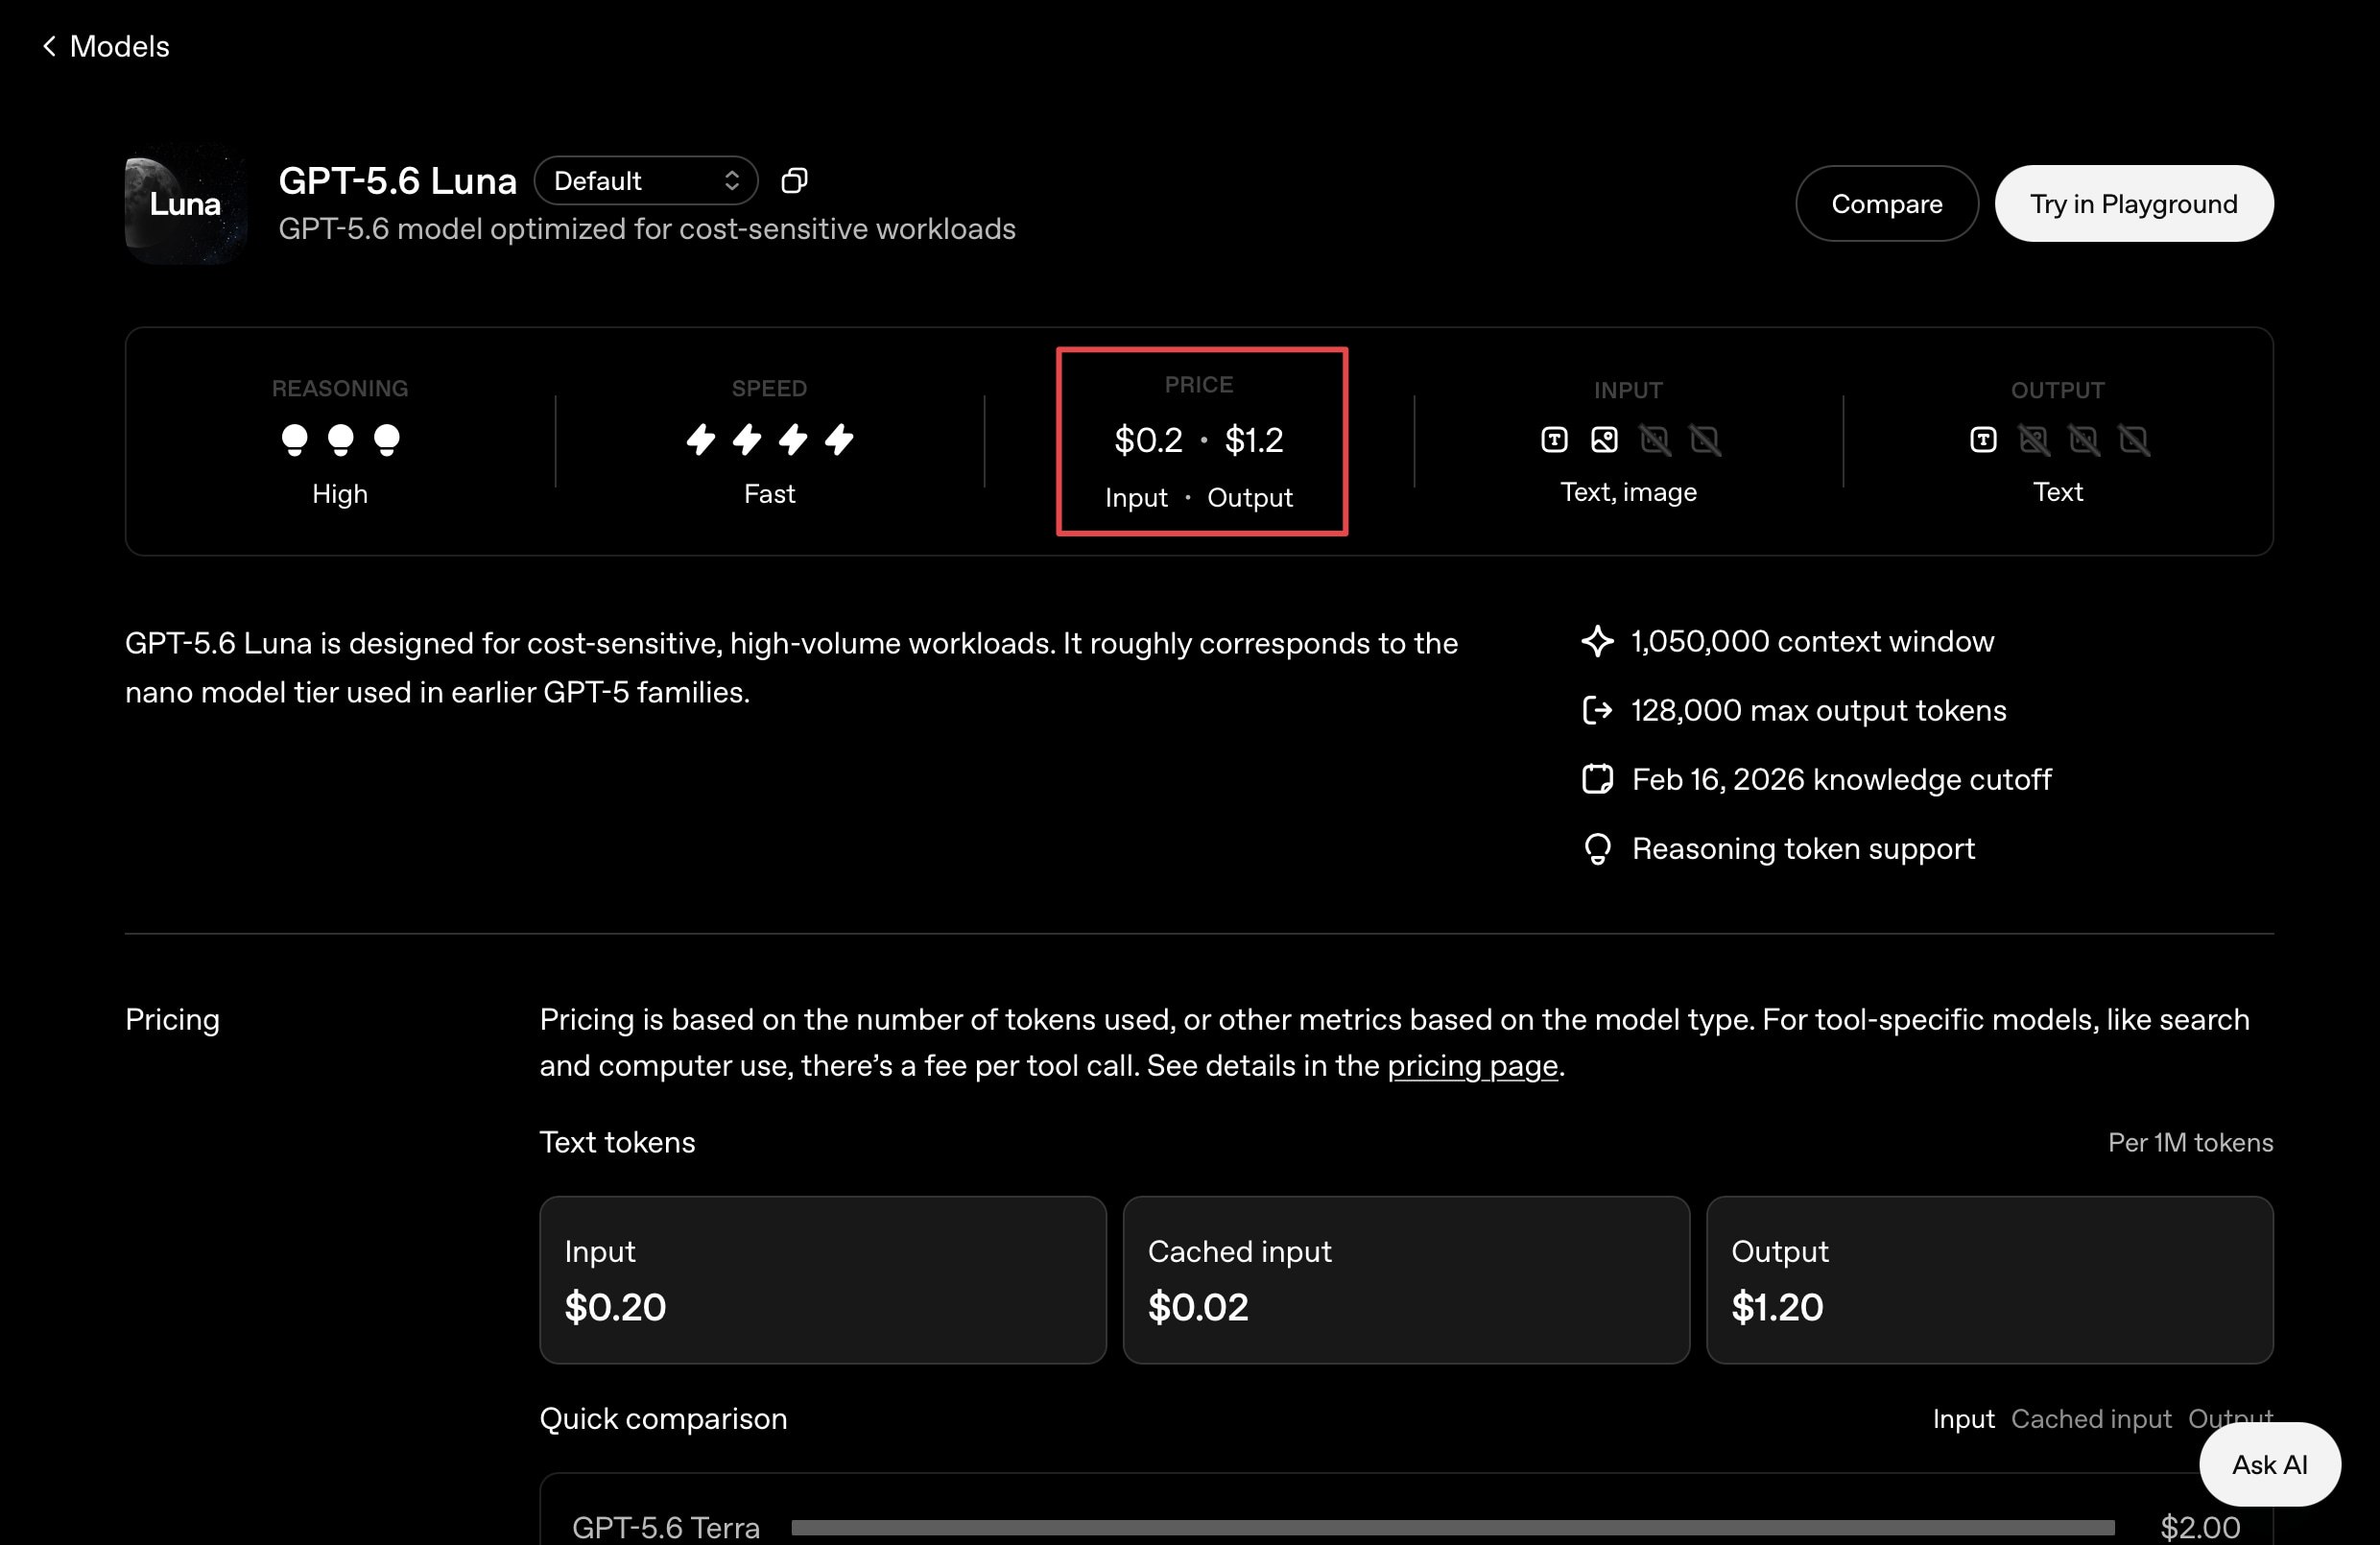Copy the model name with the copy icon
Image resolution: width=2380 pixels, height=1545 pixels.
[794, 180]
